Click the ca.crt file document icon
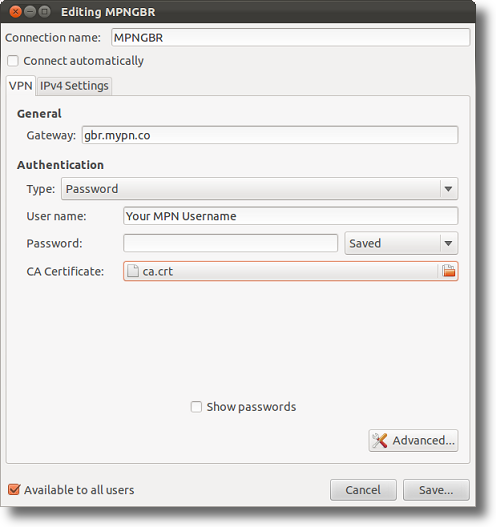 point(133,271)
